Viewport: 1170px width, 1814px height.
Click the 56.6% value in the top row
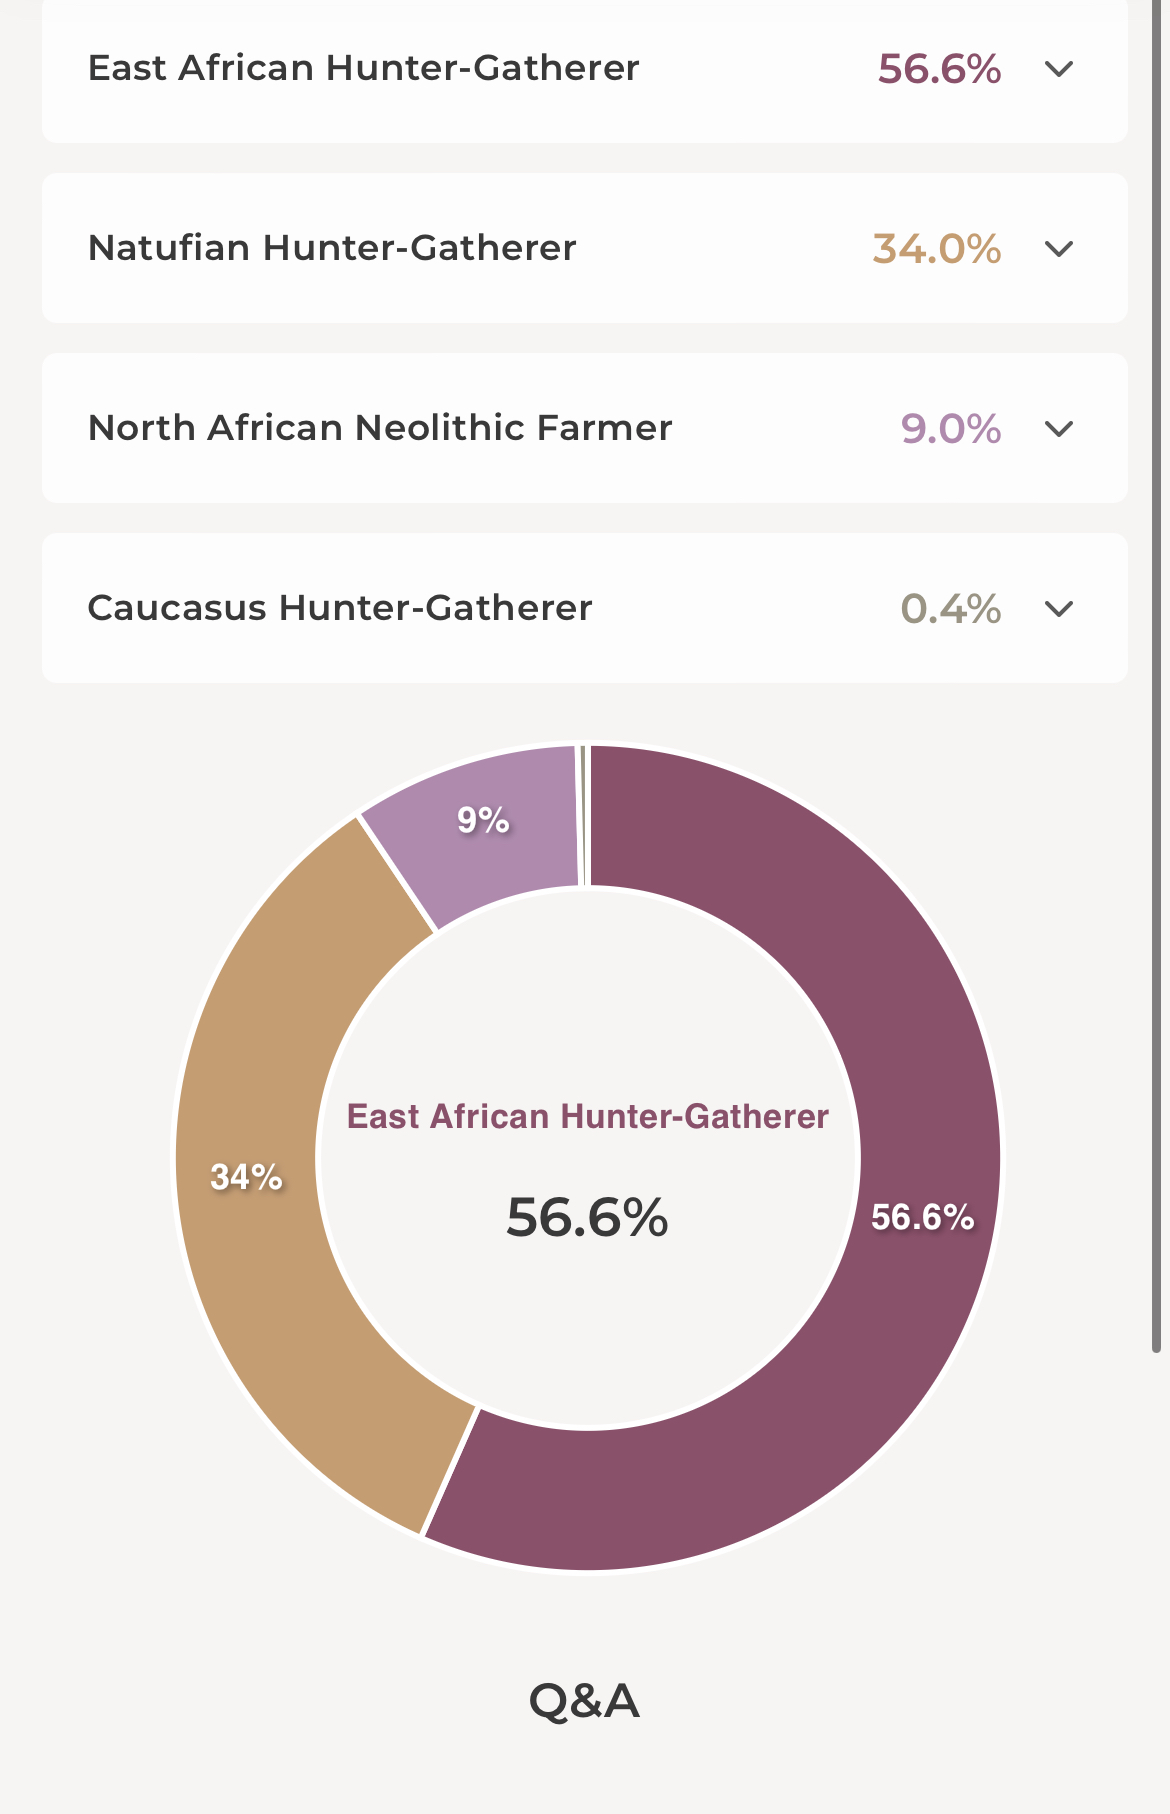point(939,69)
